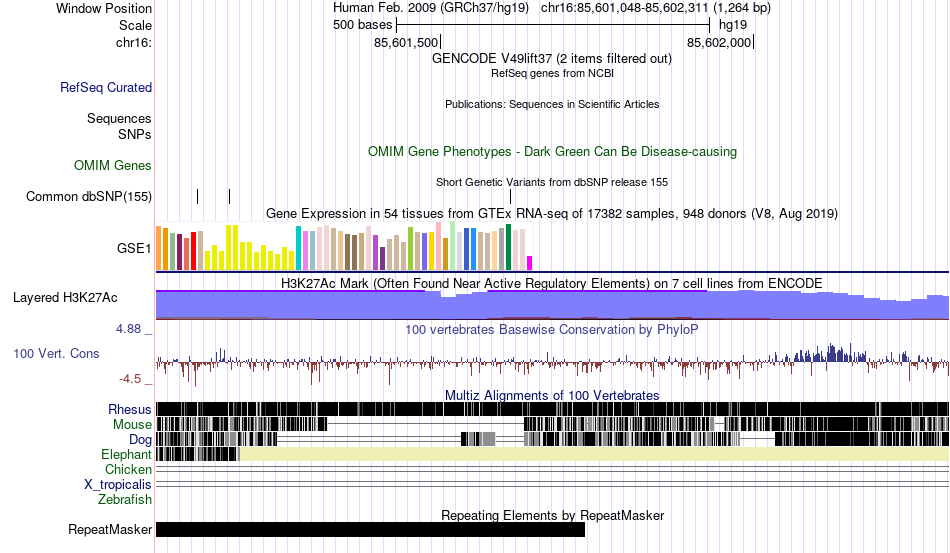Select the Chicken alignment row label
This screenshot has width=950, height=553.
point(128,469)
